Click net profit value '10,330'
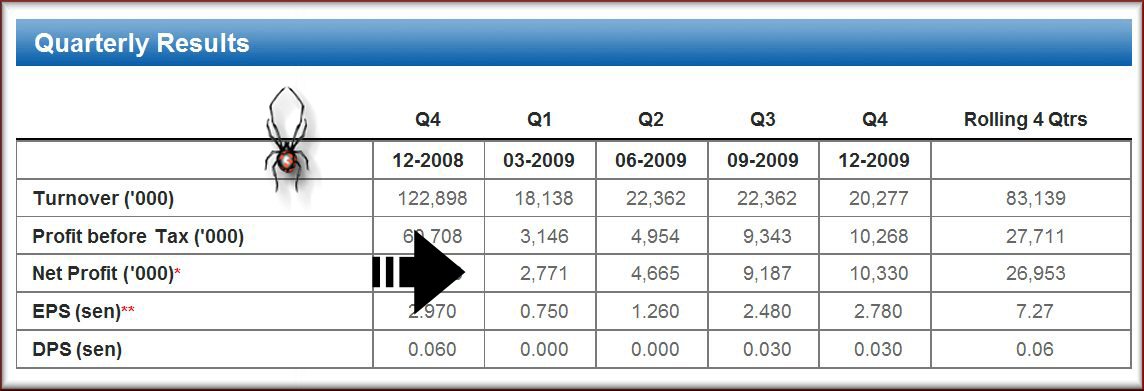 [878, 274]
